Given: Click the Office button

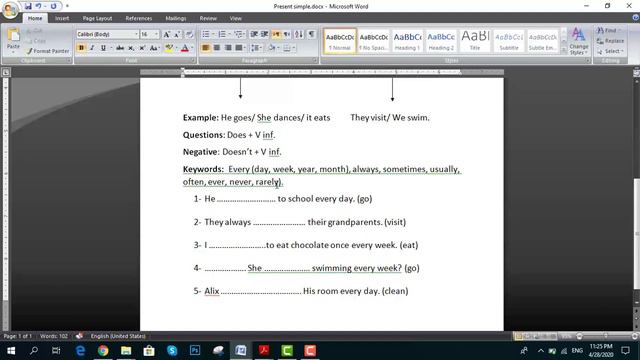Looking at the screenshot, I should coord(10,10).
